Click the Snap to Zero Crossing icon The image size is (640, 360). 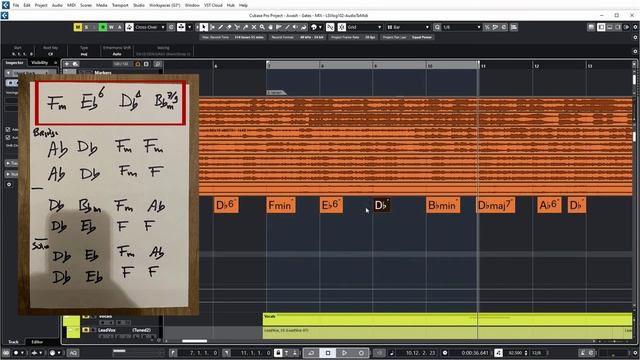point(330,27)
